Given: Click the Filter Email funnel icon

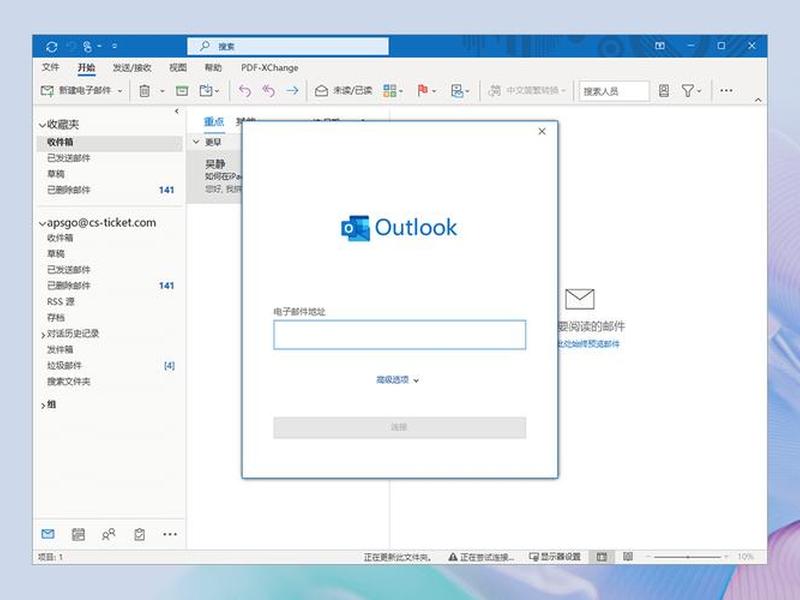Looking at the screenshot, I should [687, 91].
